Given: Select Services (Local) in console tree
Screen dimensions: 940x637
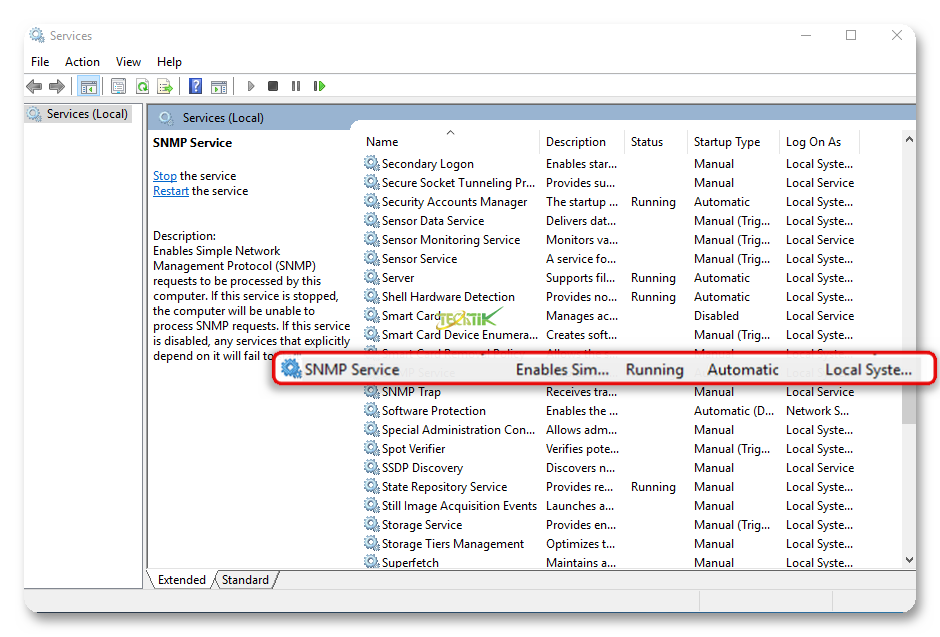Looking at the screenshot, I should coord(87,114).
